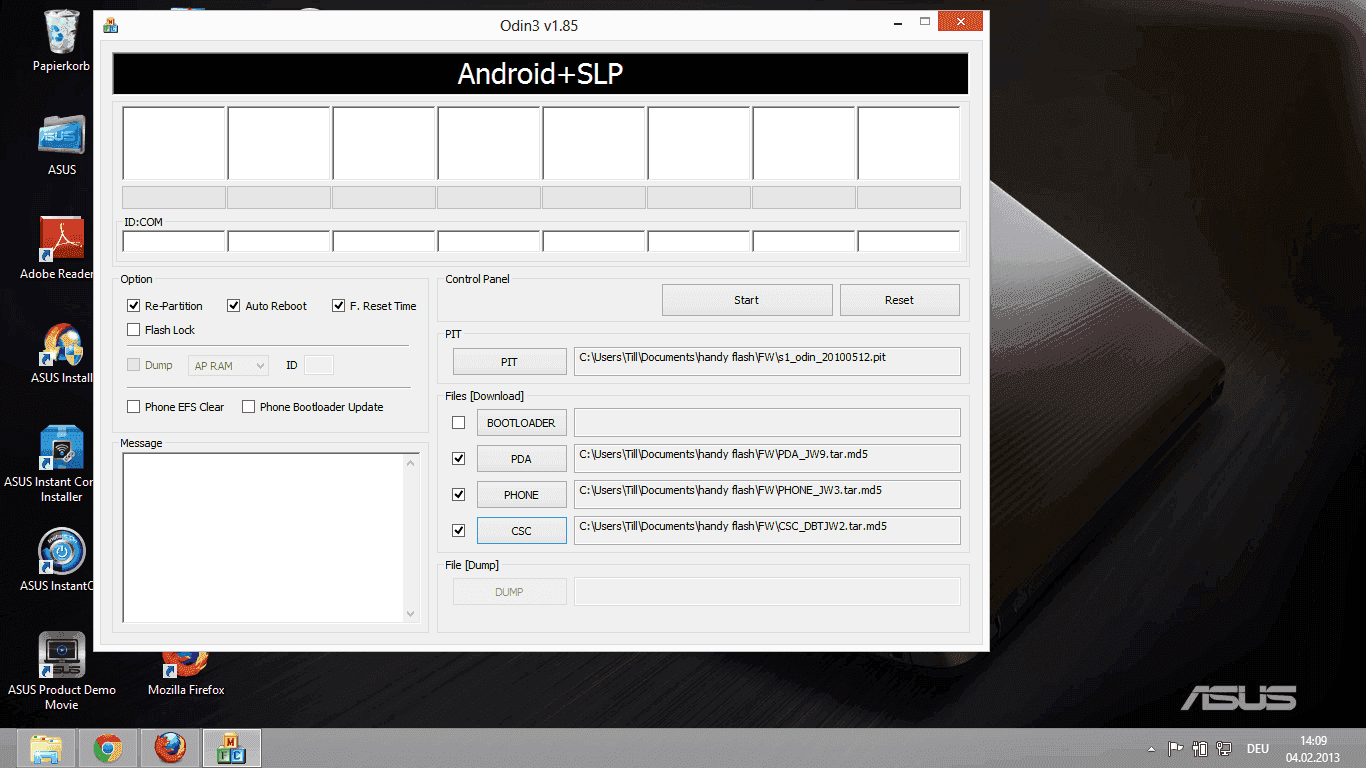Select the Odin3 taskbar button
Image resolution: width=1366 pixels, height=768 pixels.
[232, 748]
